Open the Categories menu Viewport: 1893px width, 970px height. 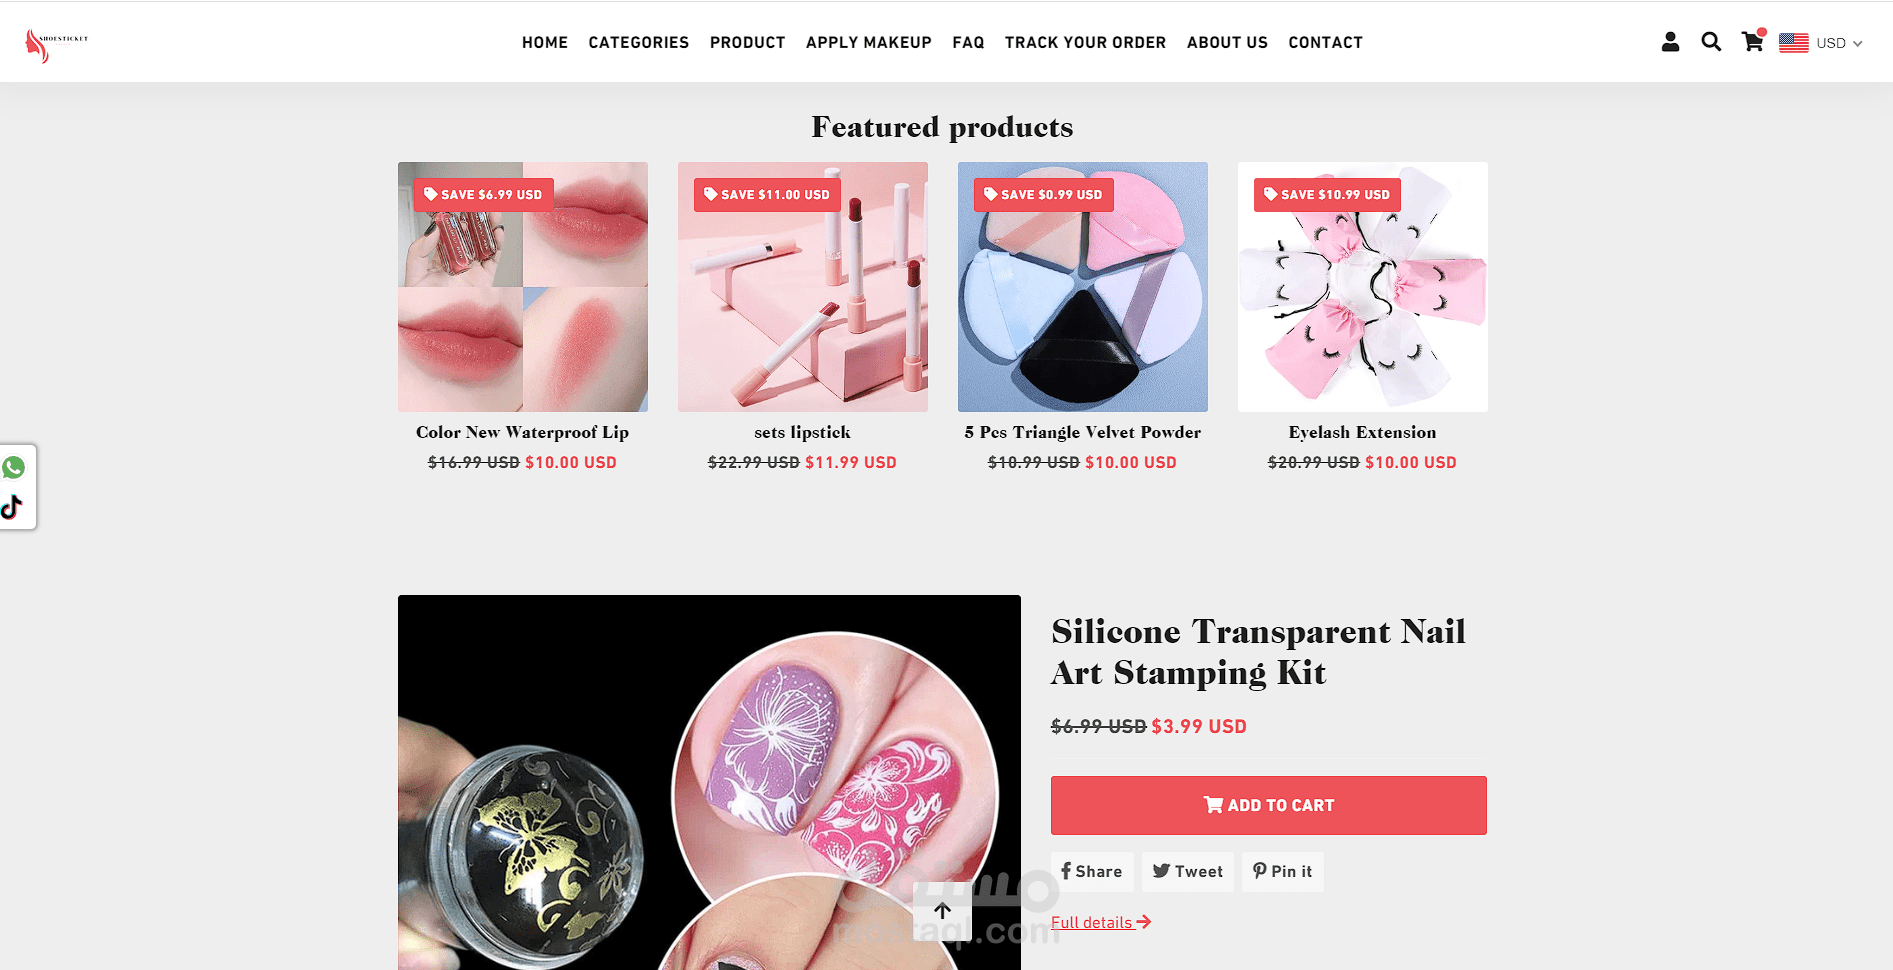(638, 42)
